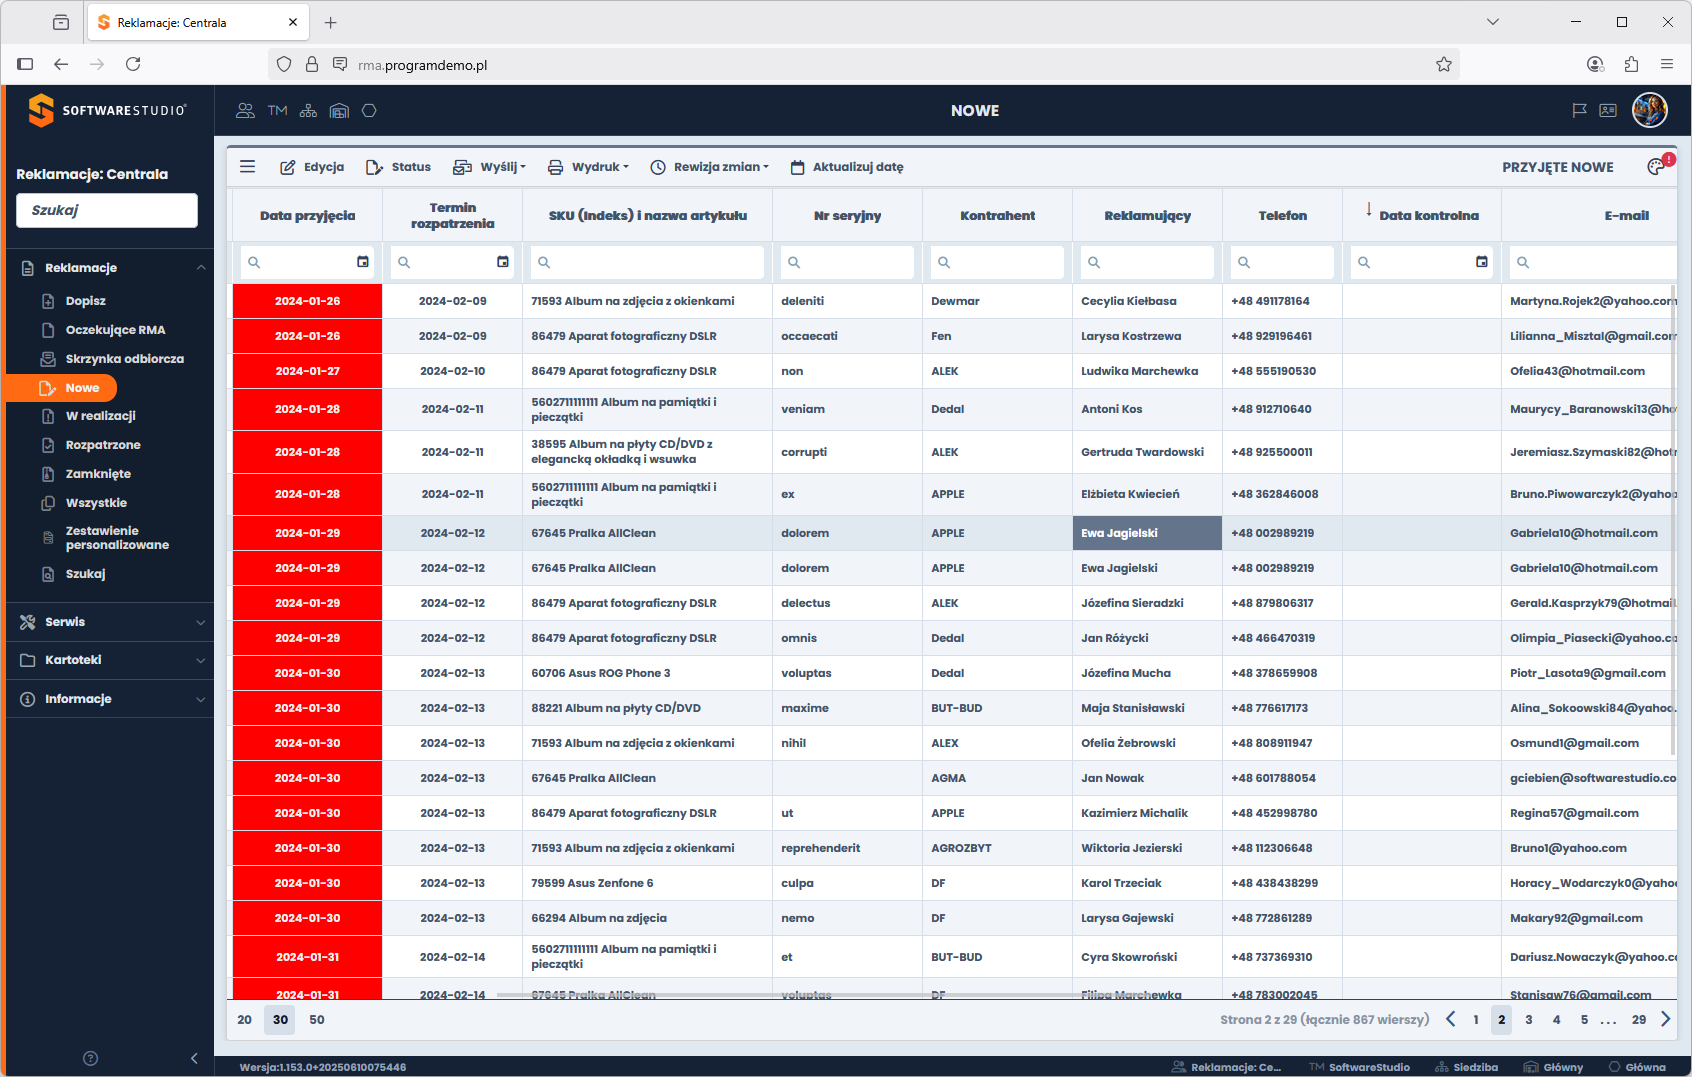Screen dimensions: 1692x1077
Task: Open the user avatar profile picture
Action: pos(1649,110)
